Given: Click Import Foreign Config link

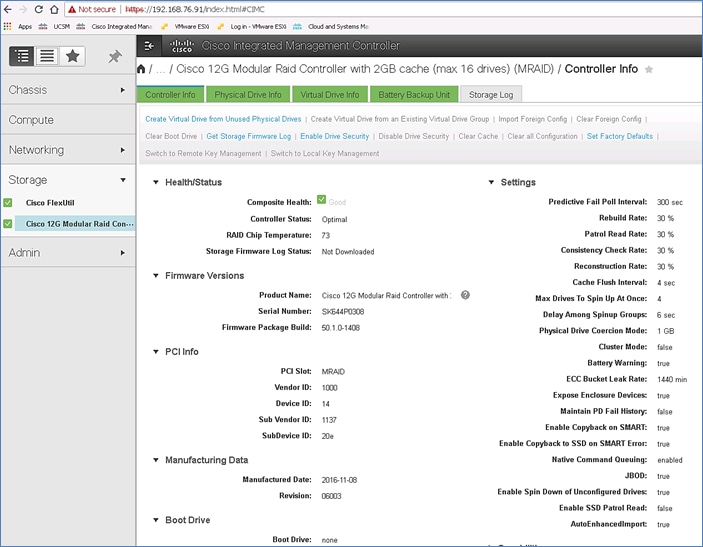Looking at the screenshot, I should click(533, 119).
